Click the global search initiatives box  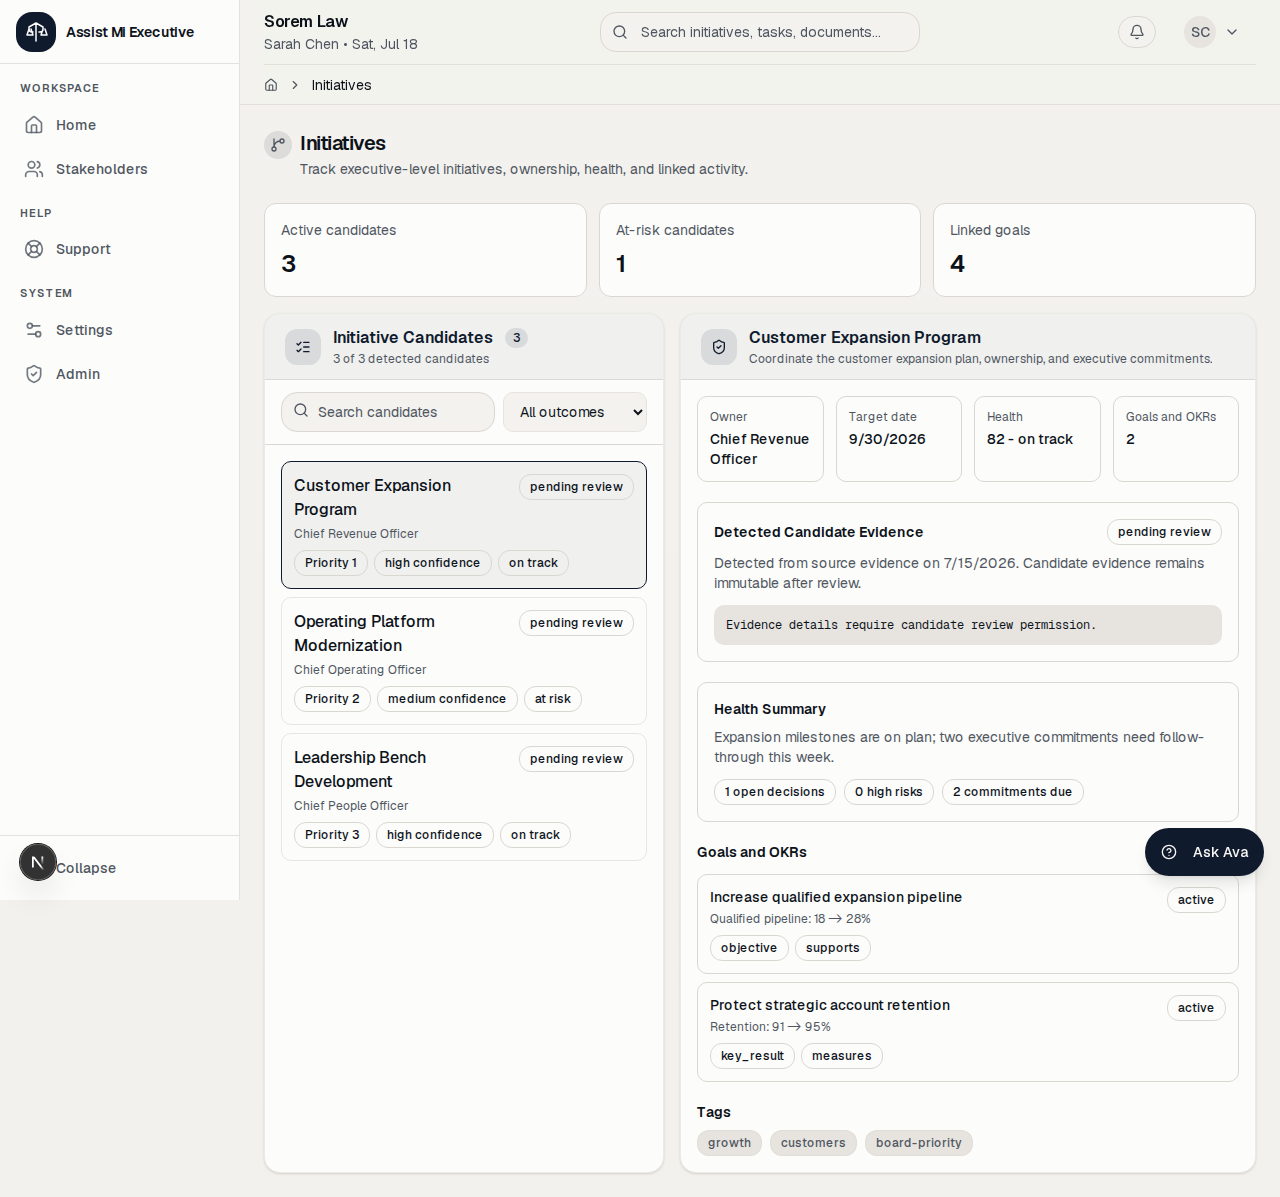760,32
